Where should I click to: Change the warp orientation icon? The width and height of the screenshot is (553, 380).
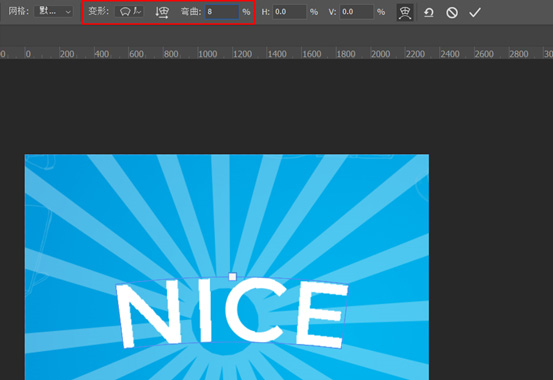(162, 12)
